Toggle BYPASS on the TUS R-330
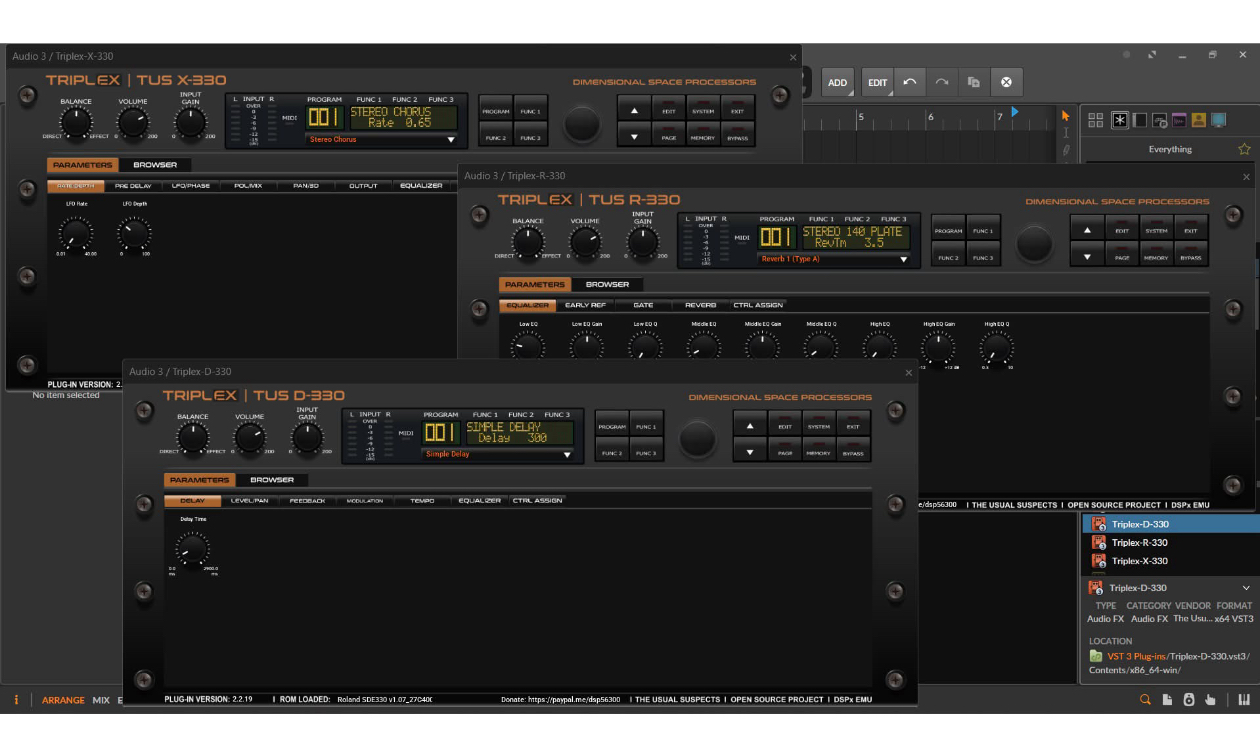The height and width of the screenshot is (756, 1260). click(1190, 255)
